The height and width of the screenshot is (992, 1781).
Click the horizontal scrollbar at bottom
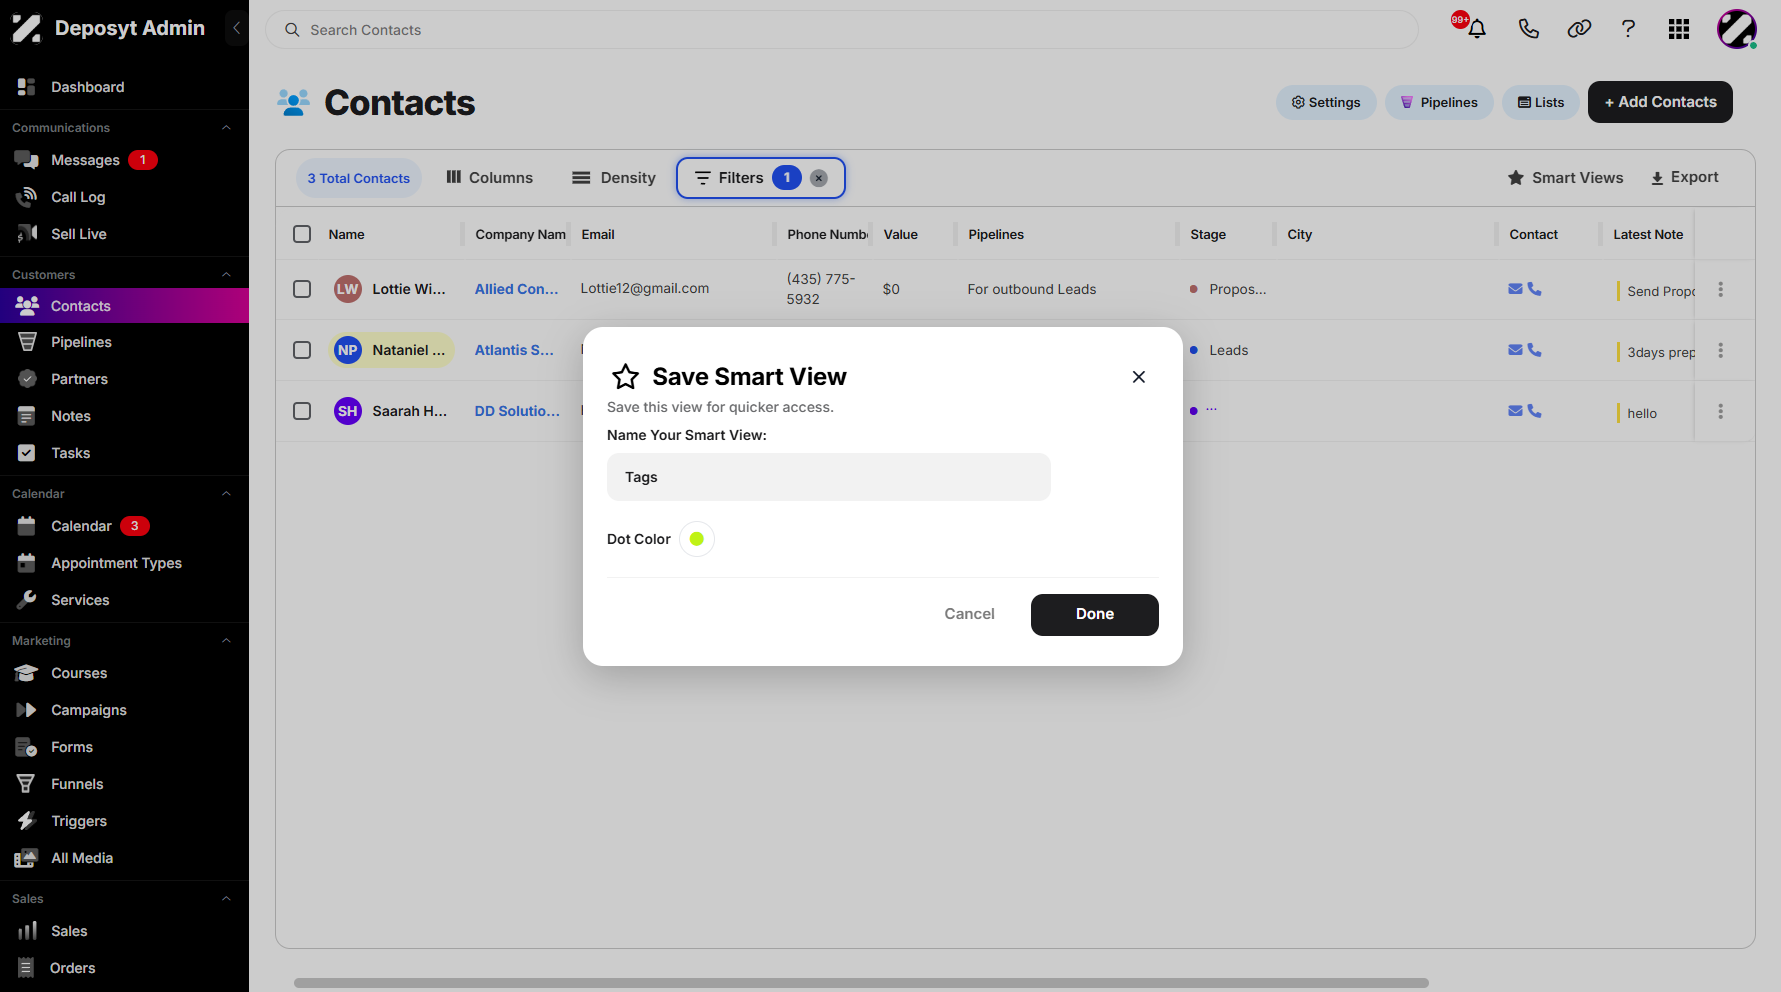coord(861,983)
